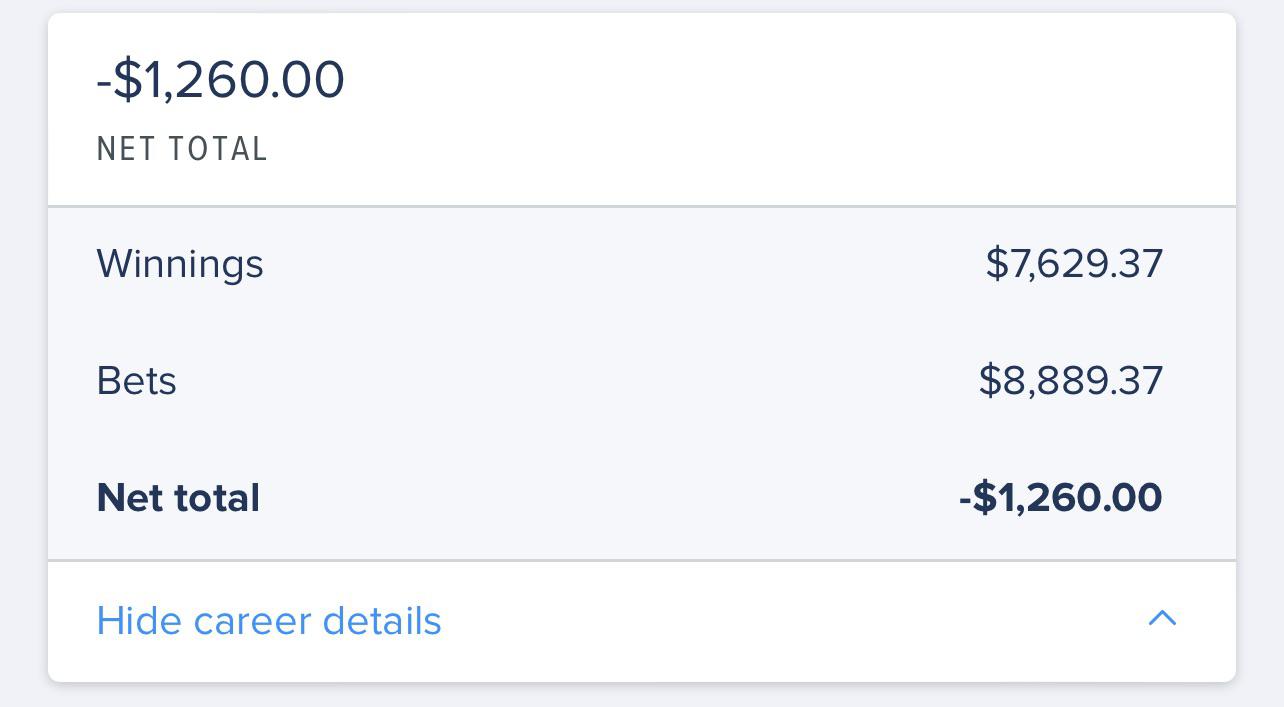
Task: Select the grey breakdown panel
Action: tap(640, 380)
